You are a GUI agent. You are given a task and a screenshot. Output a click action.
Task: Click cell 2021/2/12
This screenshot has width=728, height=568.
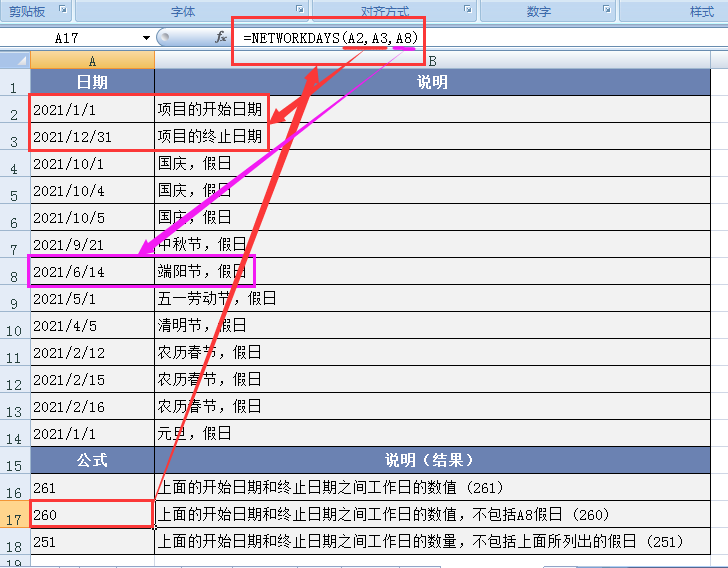92,352
